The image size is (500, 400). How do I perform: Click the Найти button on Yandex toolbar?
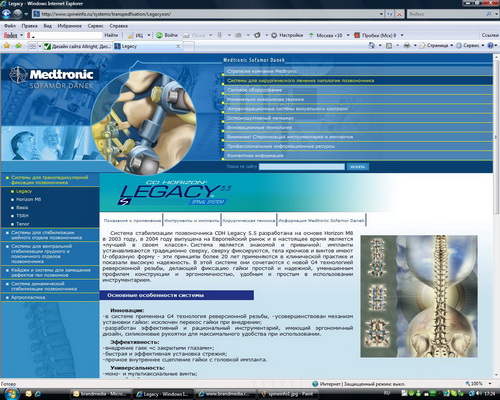click(111, 35)
